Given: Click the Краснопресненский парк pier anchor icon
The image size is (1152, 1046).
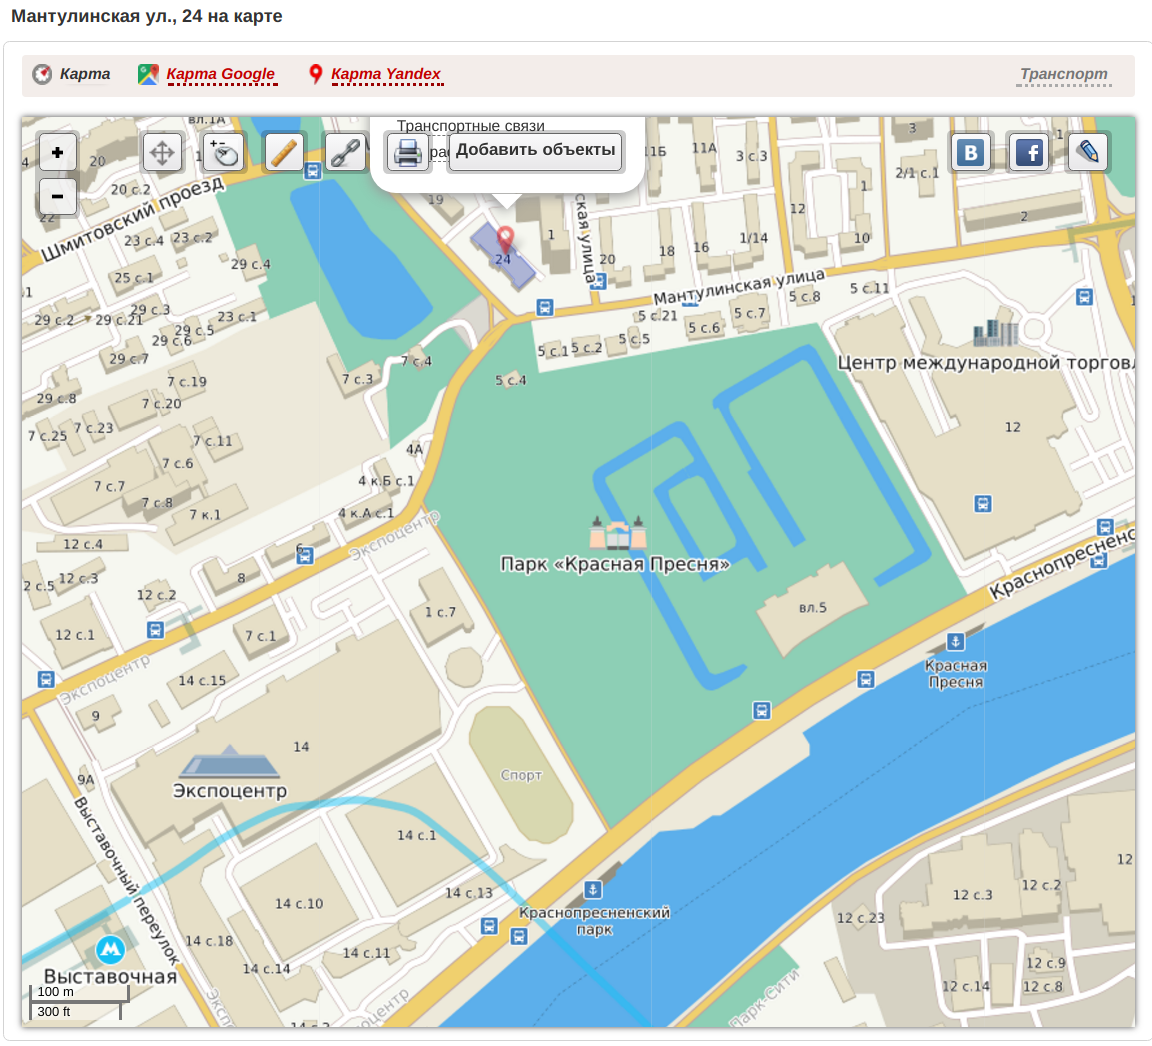Looking at the screenshot, I should [593, 890].
